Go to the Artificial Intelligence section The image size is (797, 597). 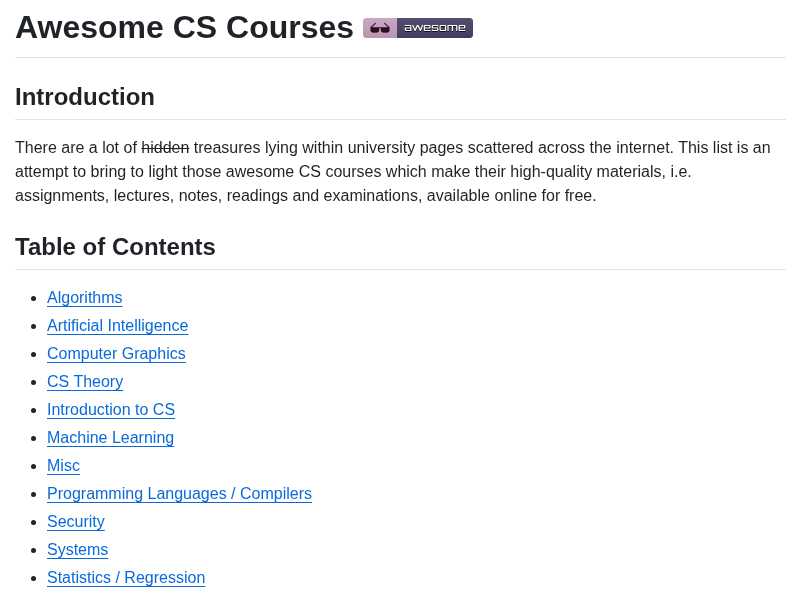(117, 325)
